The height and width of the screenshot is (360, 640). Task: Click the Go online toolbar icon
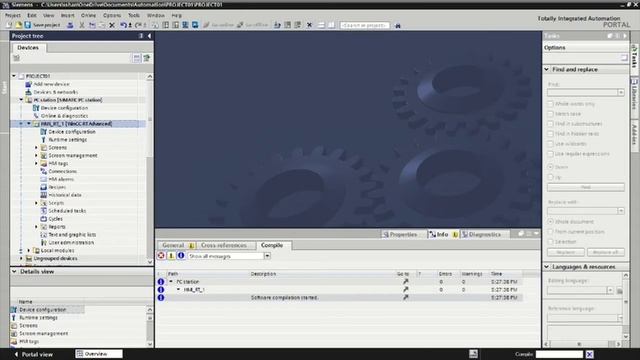coord(207,25)
